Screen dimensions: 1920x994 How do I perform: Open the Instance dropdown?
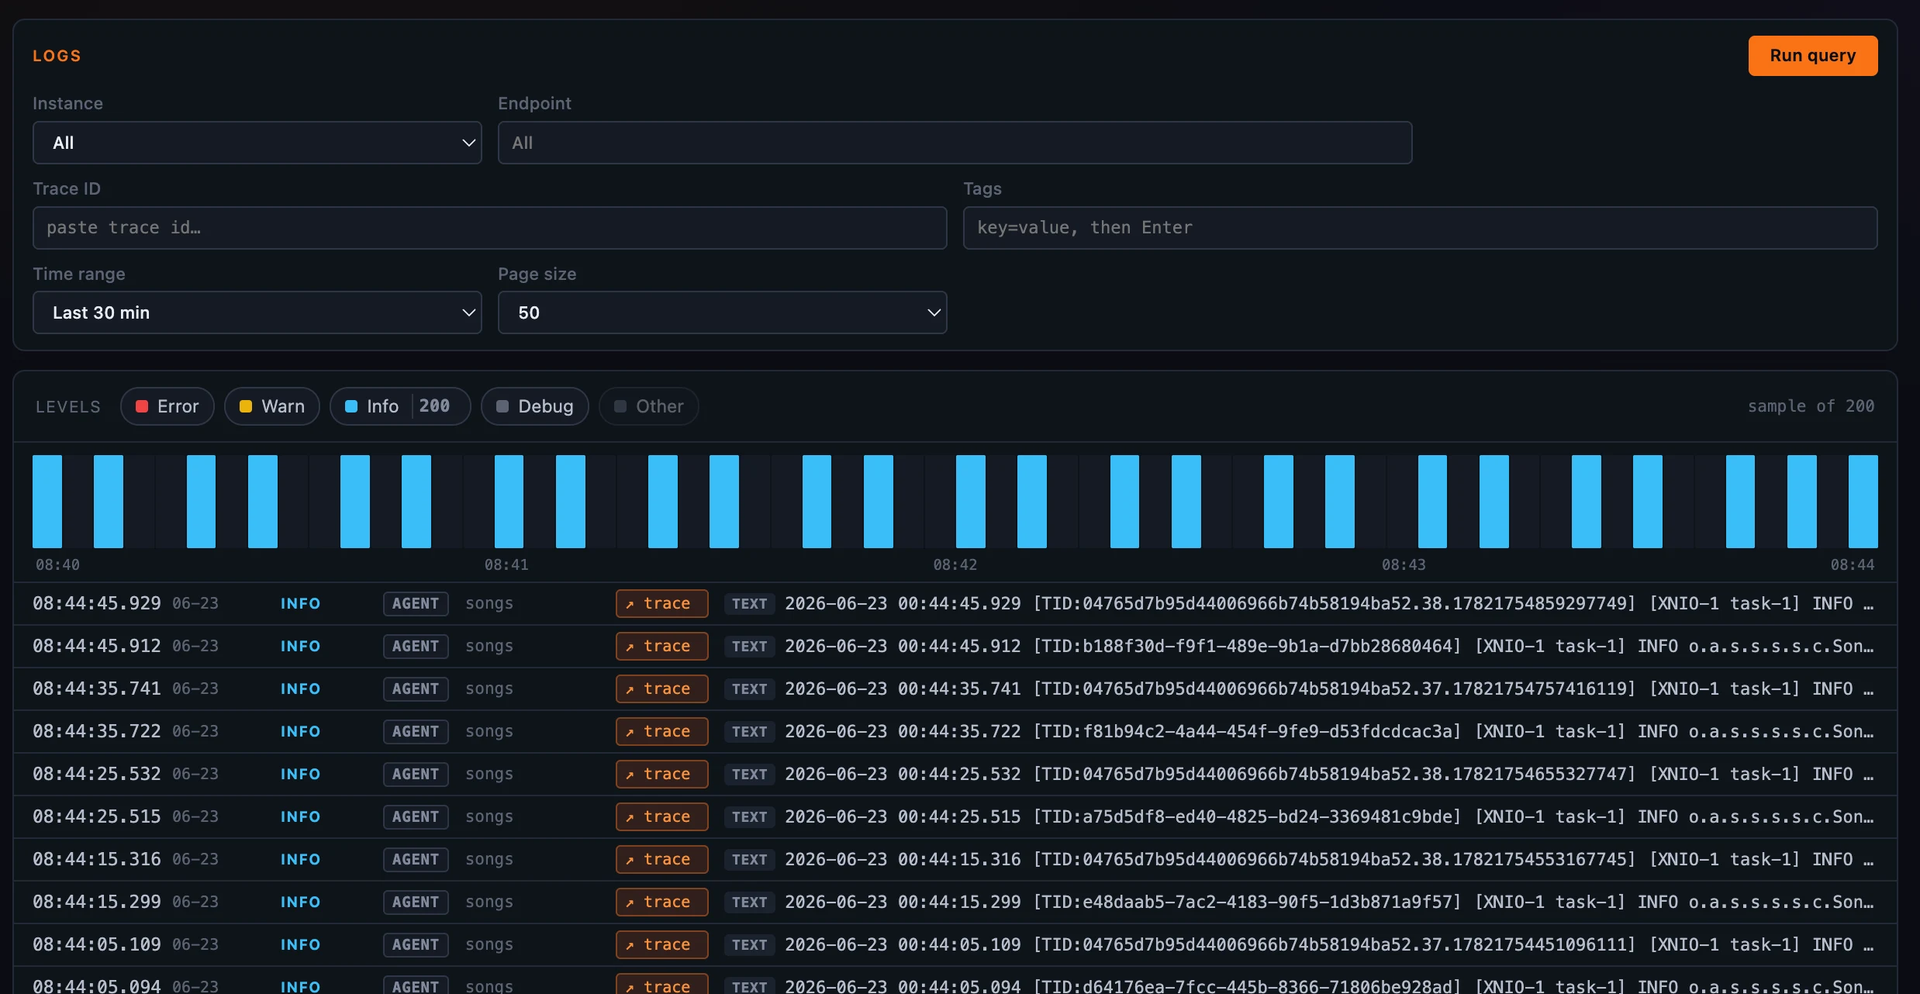pos(257,143)
